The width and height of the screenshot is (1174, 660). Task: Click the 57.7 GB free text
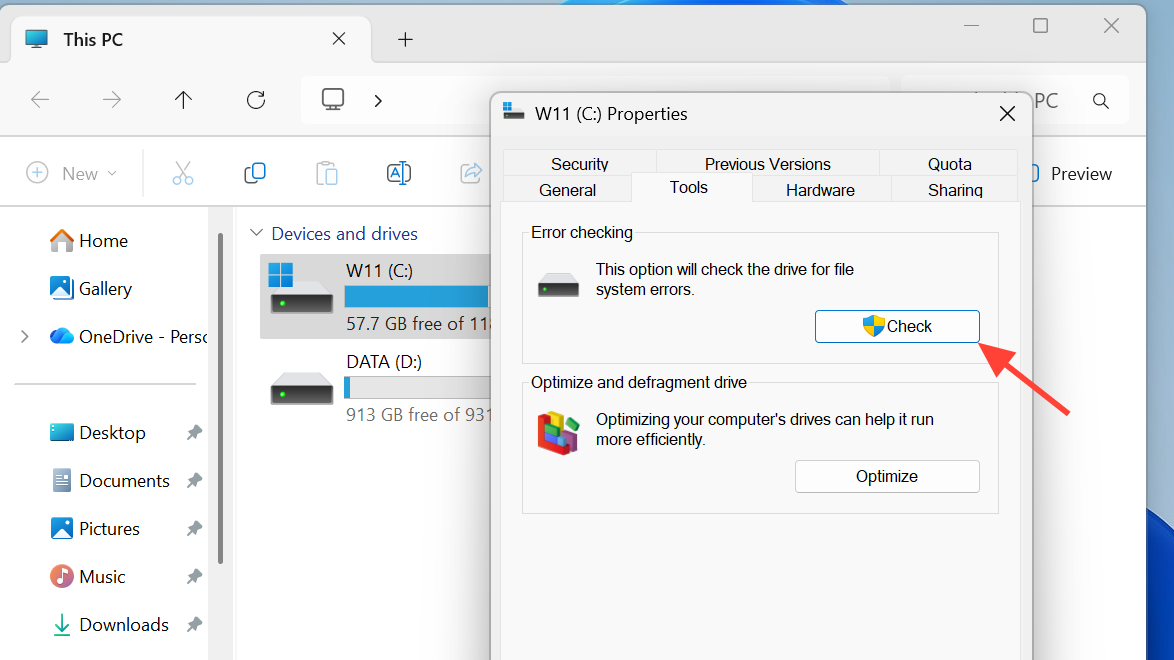tap(417, 324)
